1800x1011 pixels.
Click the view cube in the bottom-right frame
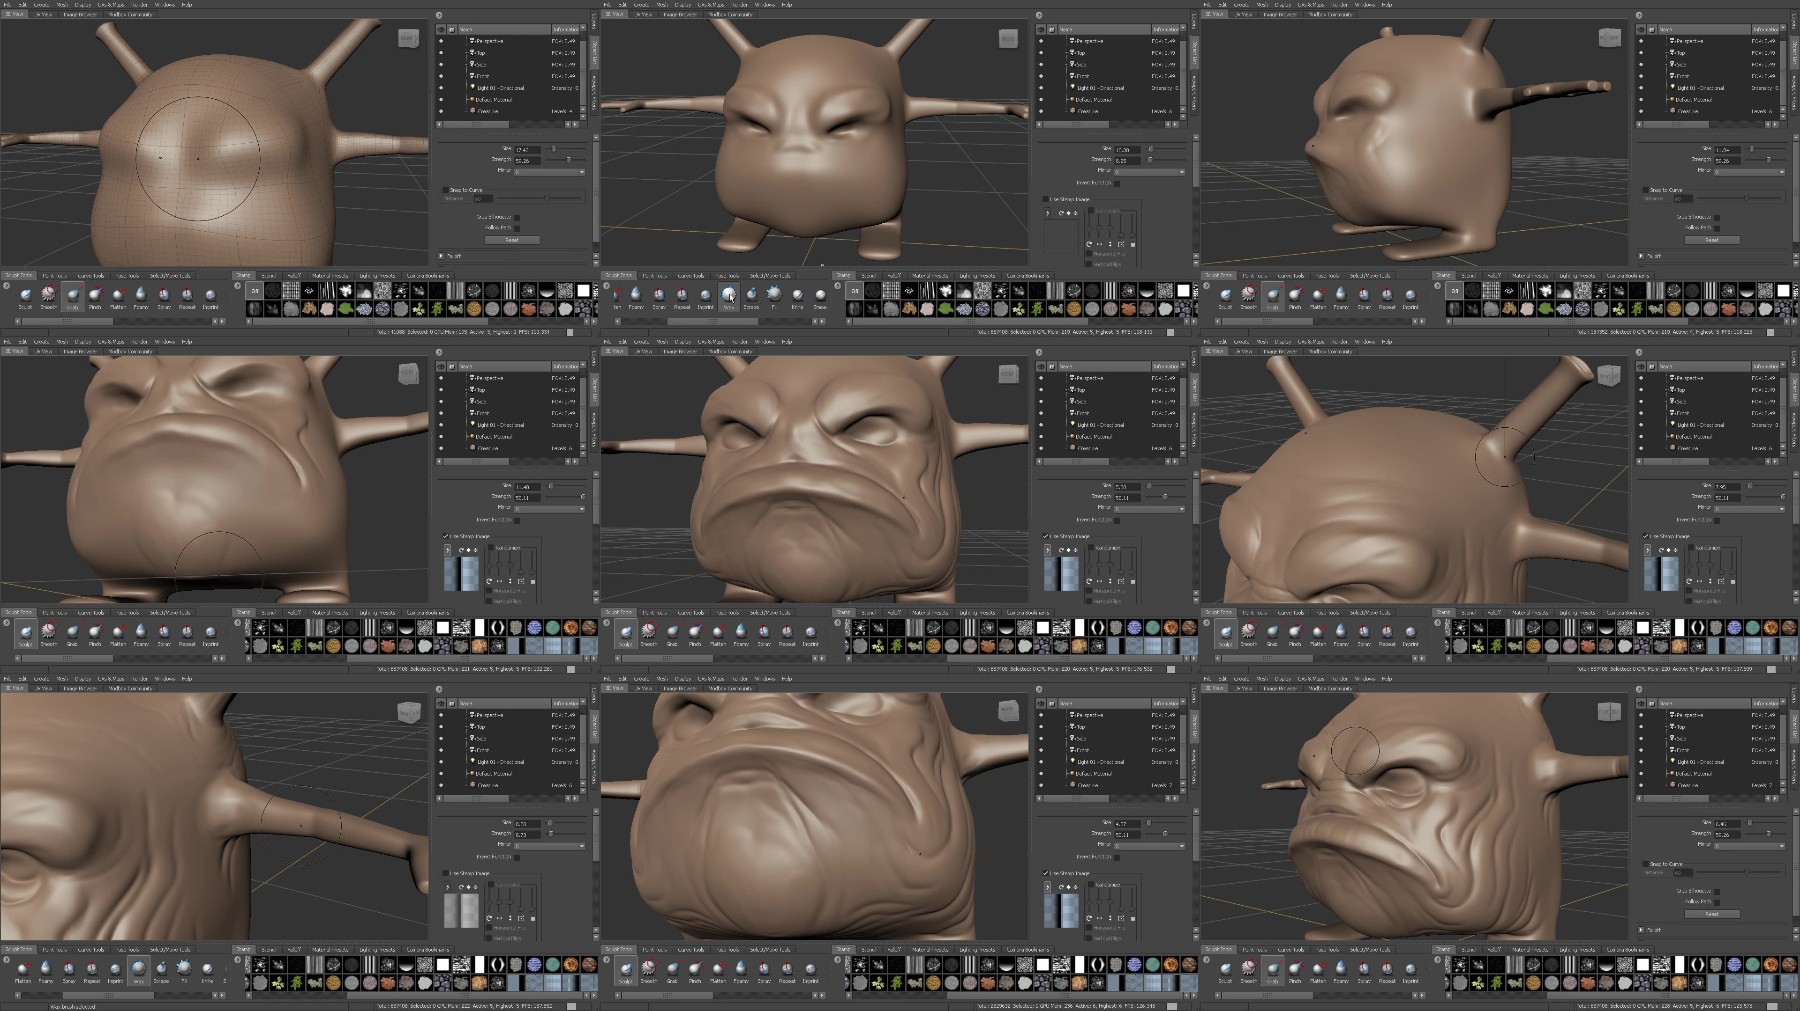[x=1608, y=712]
